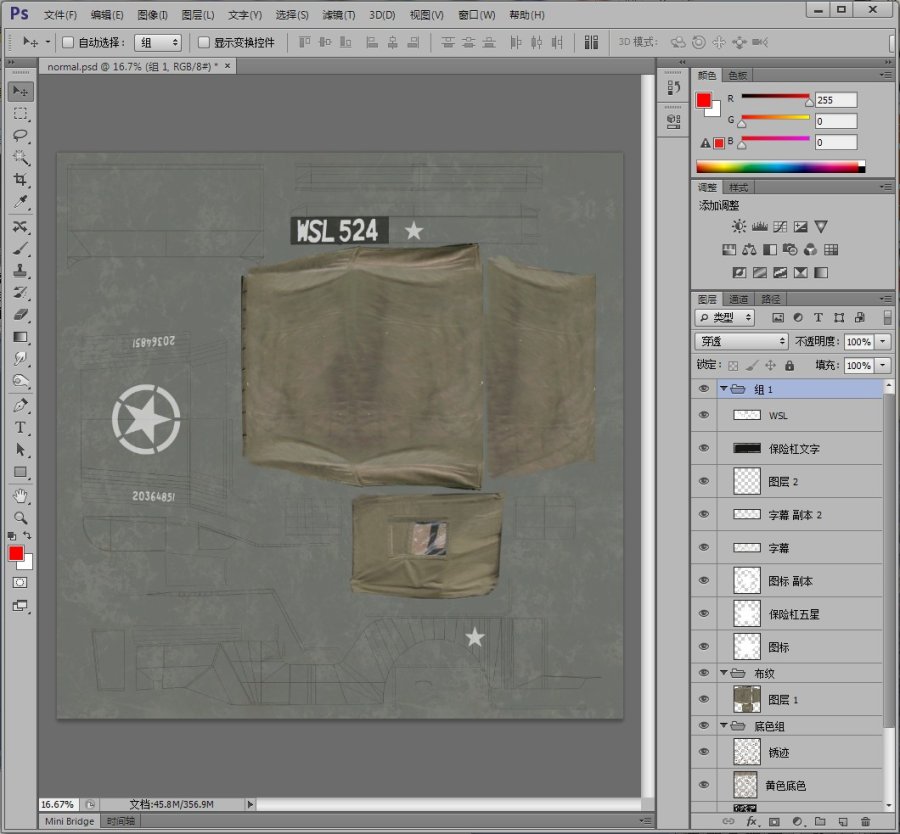
Task: Select the Hand tool
Action: click(x=20, y=496)
